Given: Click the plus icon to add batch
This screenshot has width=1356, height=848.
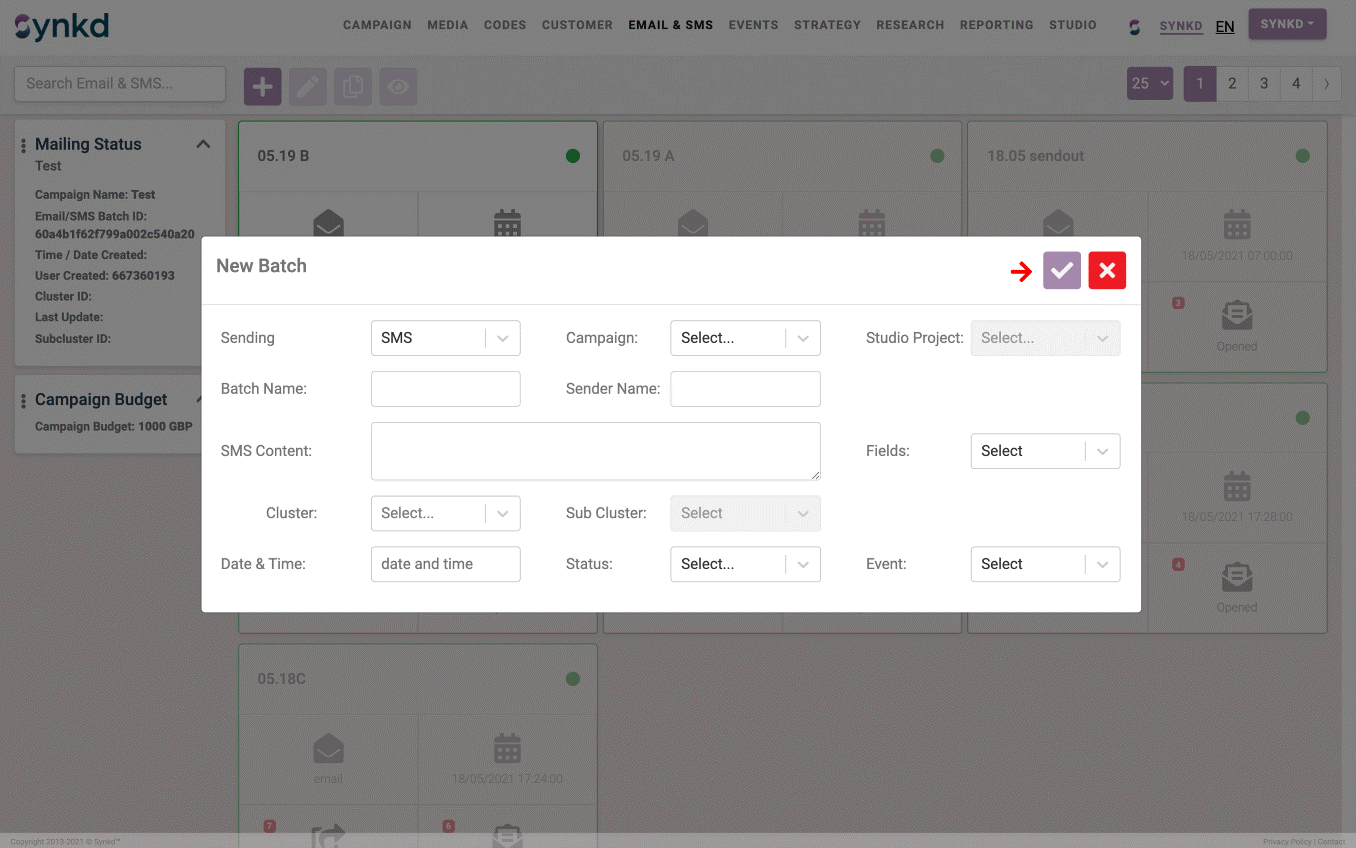Looking at the screenshot, I should click(x=263, y=87).
